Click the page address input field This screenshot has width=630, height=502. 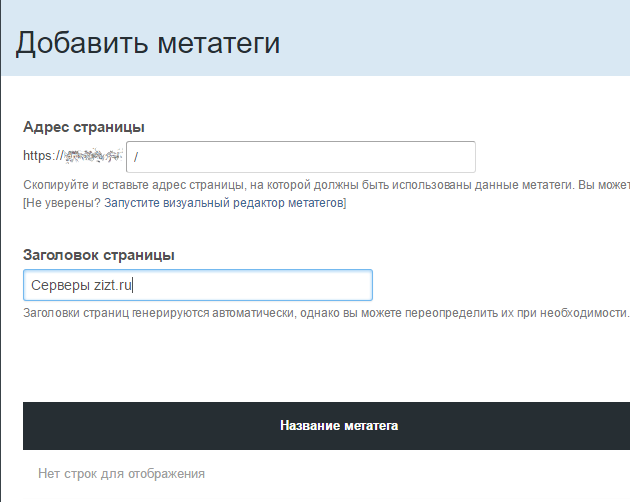pyautogui.click(x=300, y=157)
